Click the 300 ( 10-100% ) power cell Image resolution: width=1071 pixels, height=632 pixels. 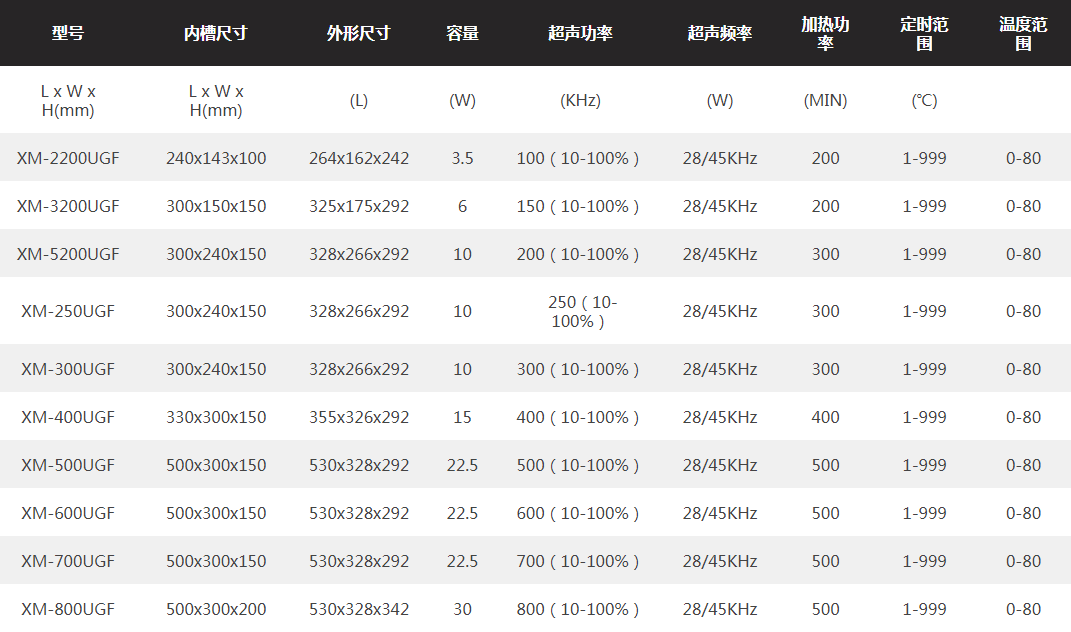point(578,369)
